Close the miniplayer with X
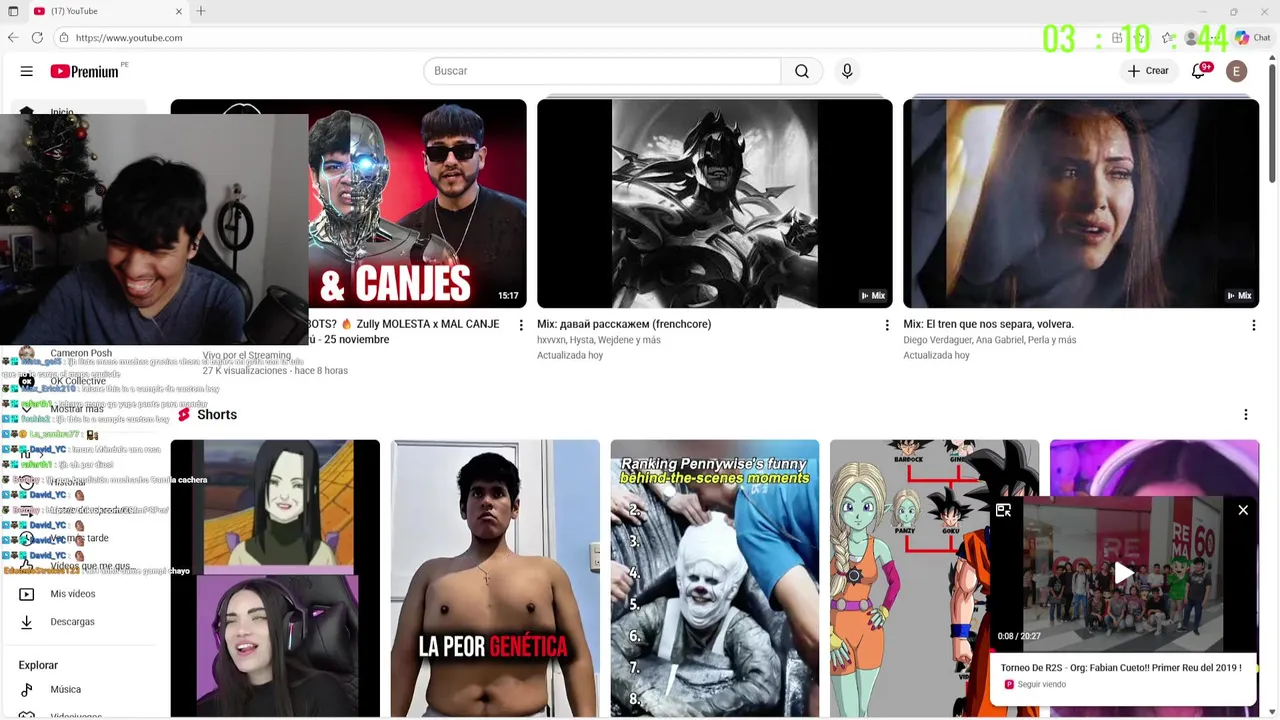Viewport: 1280px width, 720px height. pos(1243,510)
